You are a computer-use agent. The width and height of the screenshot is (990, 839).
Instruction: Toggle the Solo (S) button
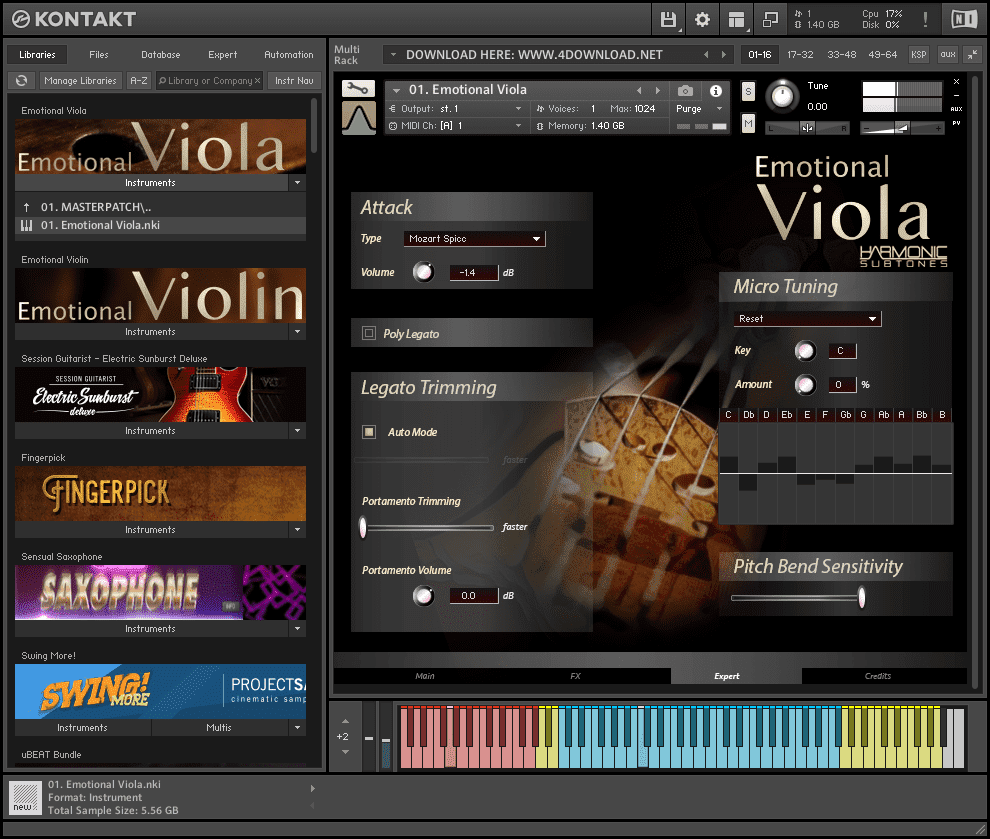pos(748,92)
